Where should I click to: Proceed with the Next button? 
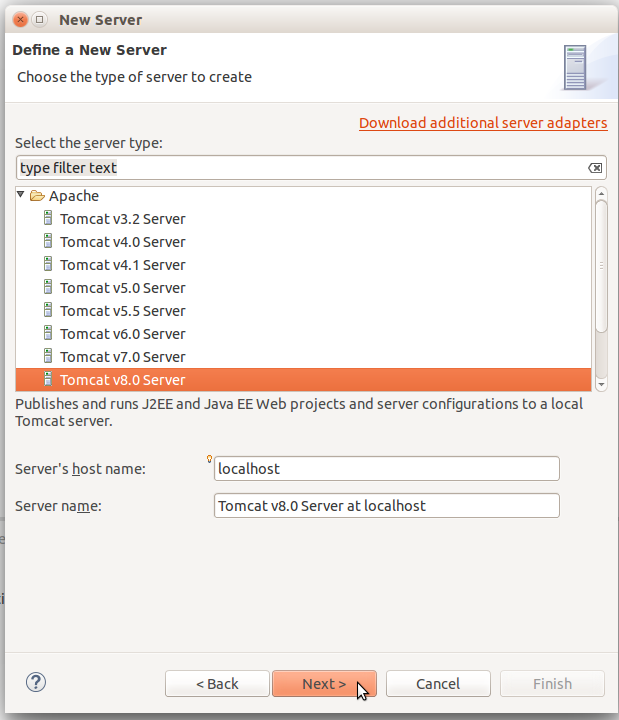coord(324,684)
